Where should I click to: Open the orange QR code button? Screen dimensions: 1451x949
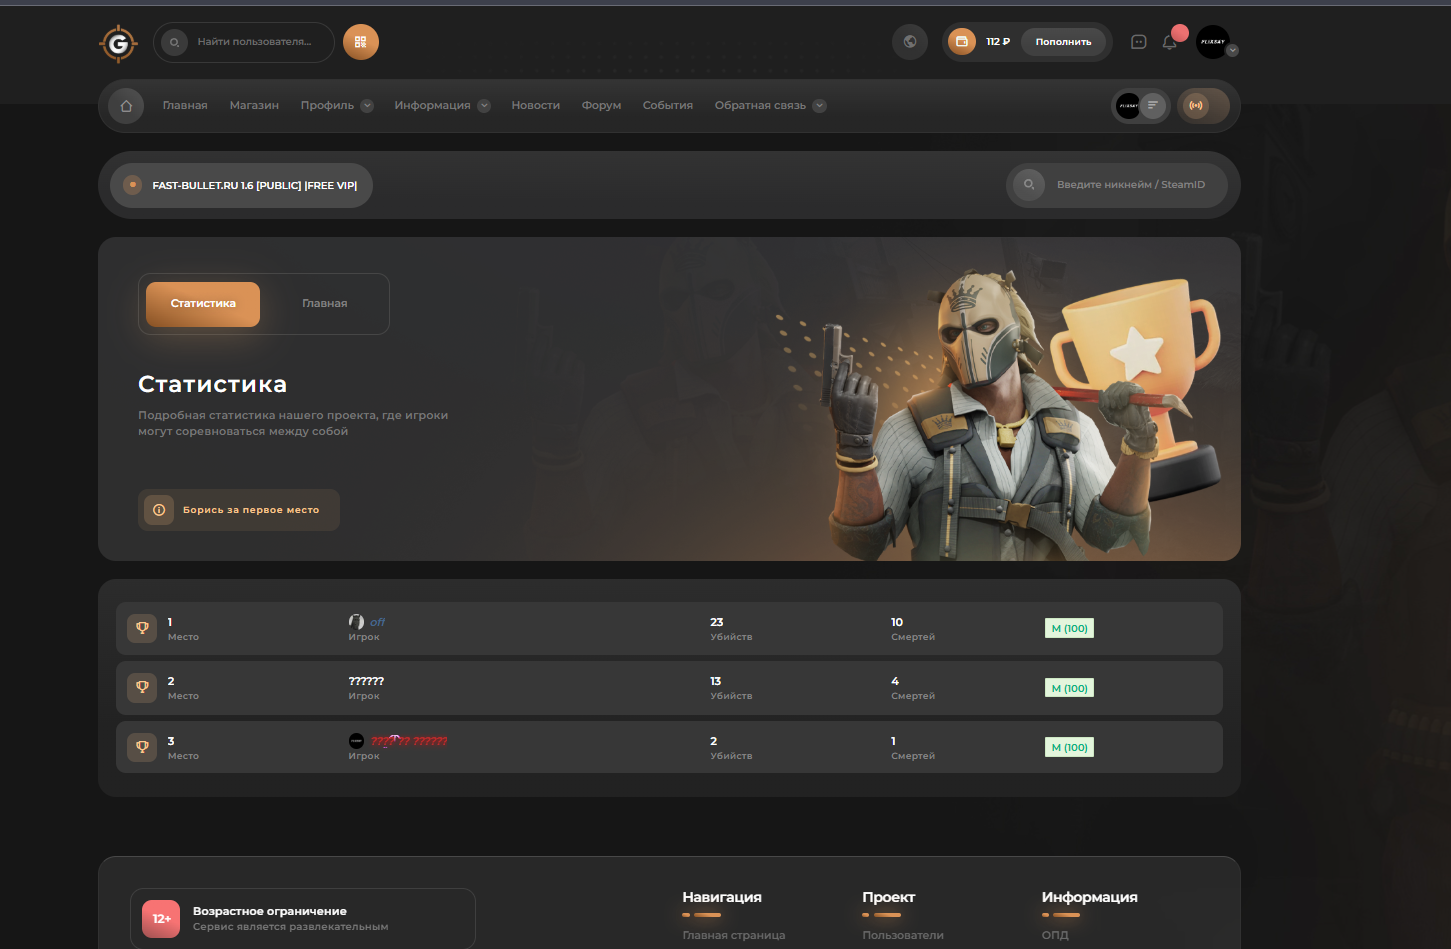(x=361, y=42)
